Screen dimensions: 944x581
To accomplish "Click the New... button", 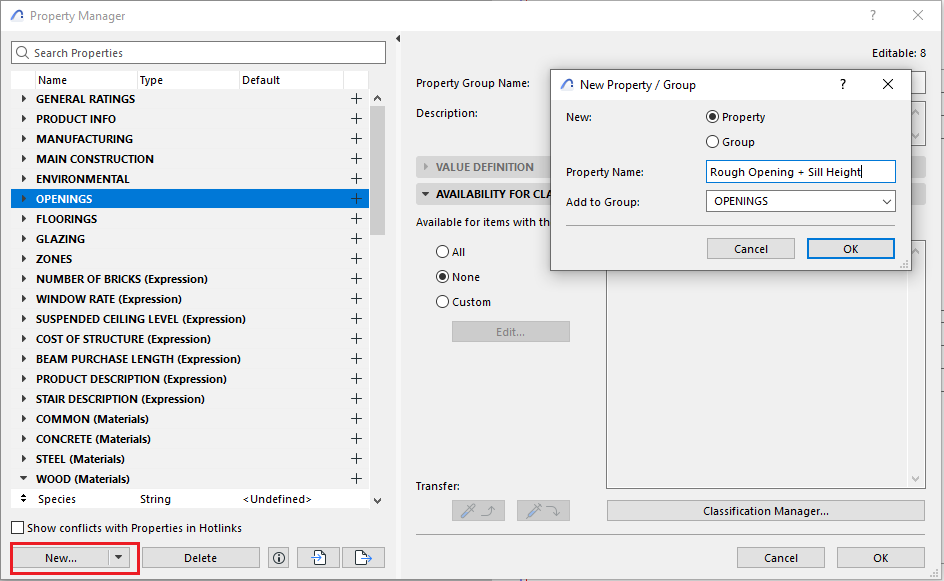I will 61,558.
